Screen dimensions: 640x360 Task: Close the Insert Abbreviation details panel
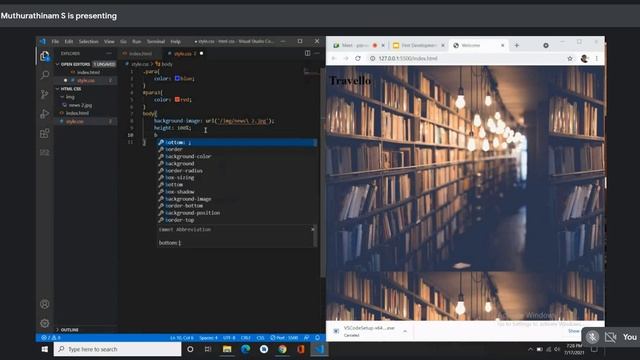coord(313,229)
